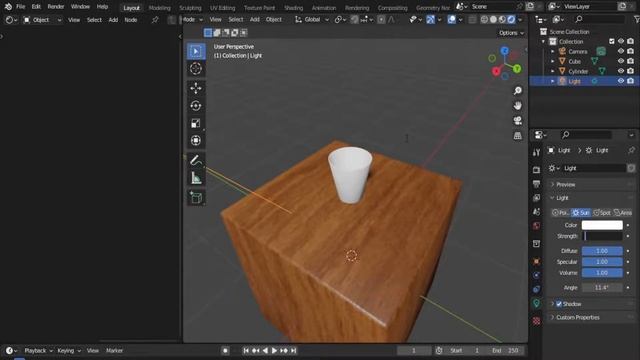The image size is (640, 360).
Task: Open the Options dropdown in viewport
Action: [x=511, y=33]
